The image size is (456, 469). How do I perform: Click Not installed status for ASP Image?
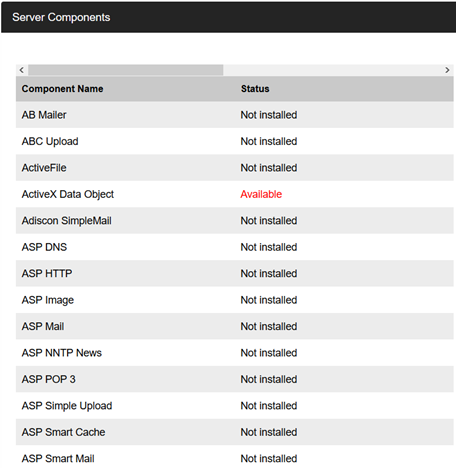pos(269,300)
